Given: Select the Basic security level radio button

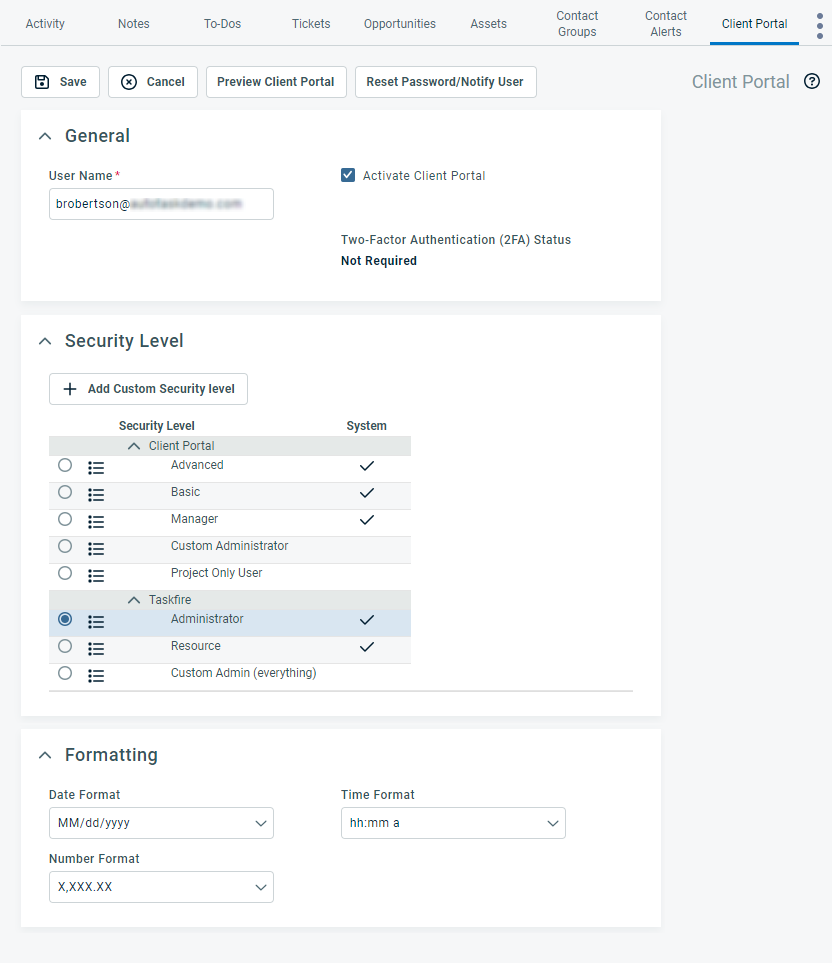Looking at the screenshot, I should click(x=65, y=492).
